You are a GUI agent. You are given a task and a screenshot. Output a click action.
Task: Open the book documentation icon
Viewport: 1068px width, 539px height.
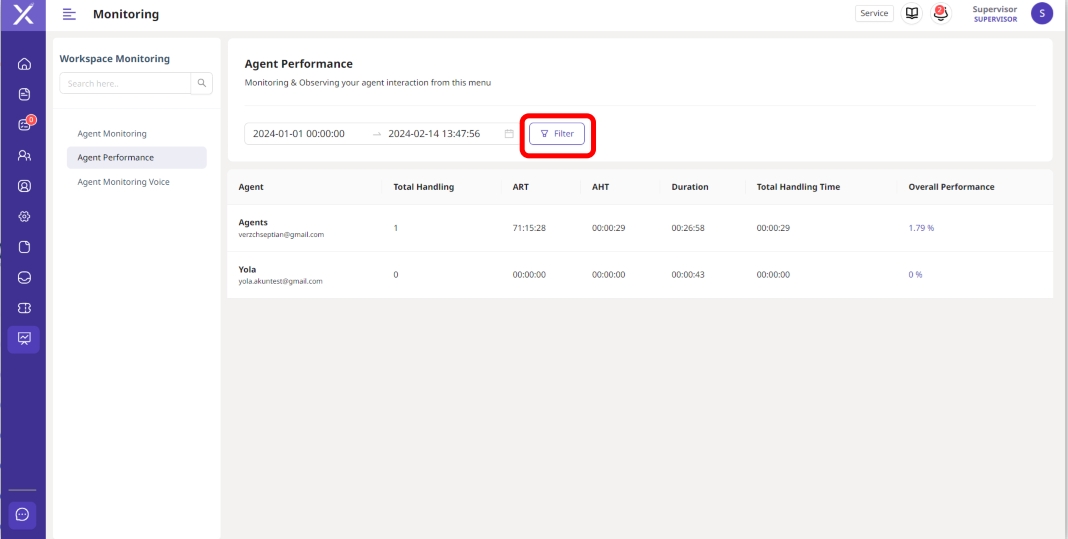coord(911,13)
